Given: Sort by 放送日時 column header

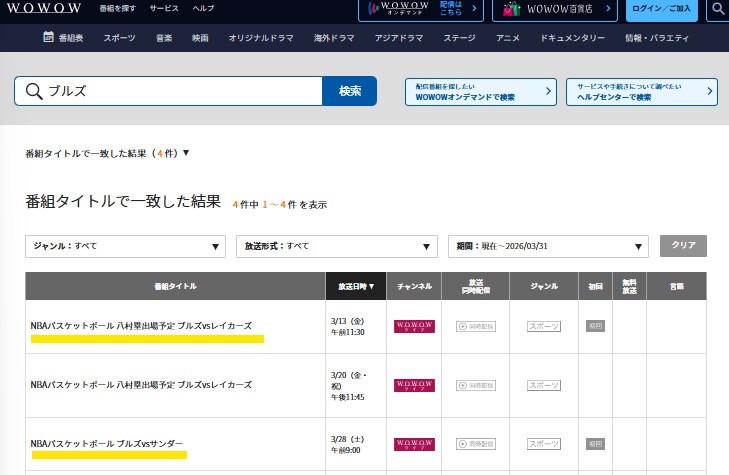Looking at the screenshot, I should (x=356, y=286).
